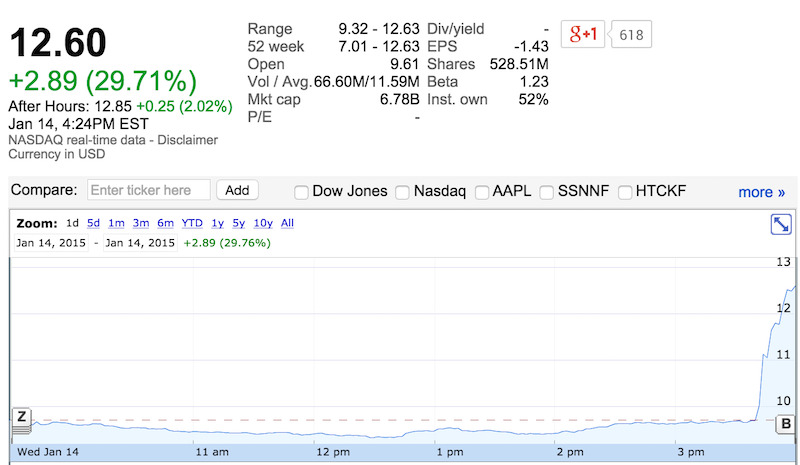
Task: Enable Dow Jones comparison checkbox
Action: (x=301, y=192)
